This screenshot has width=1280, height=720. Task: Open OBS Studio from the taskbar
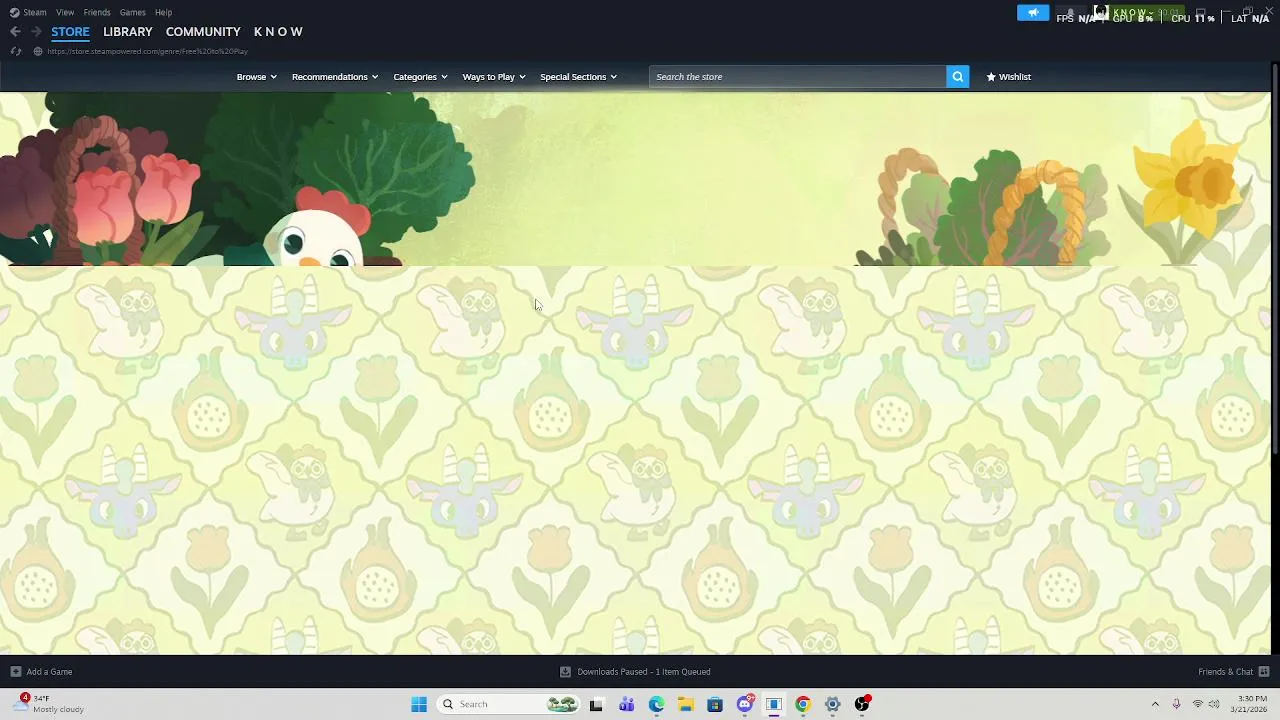pyautogui.click(x=862, y=704)
